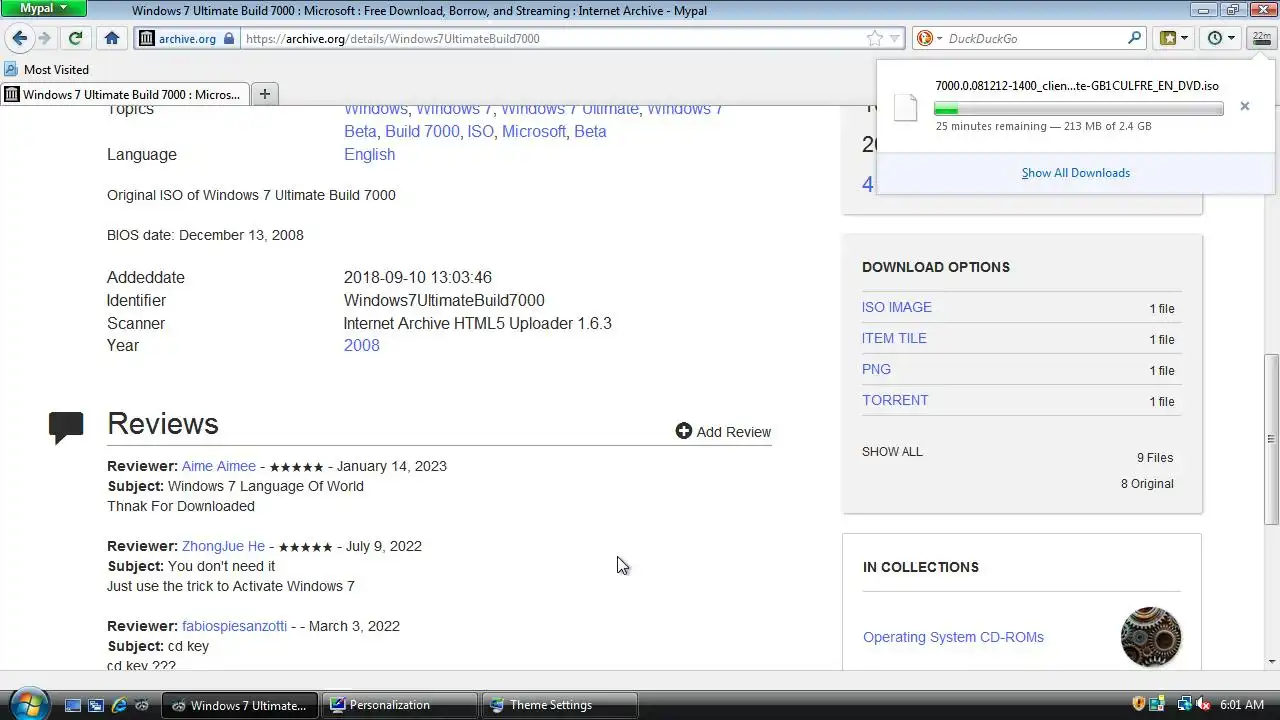Open the History clock button
This screenshot has width=1280, height=720.
point(1214,38)
